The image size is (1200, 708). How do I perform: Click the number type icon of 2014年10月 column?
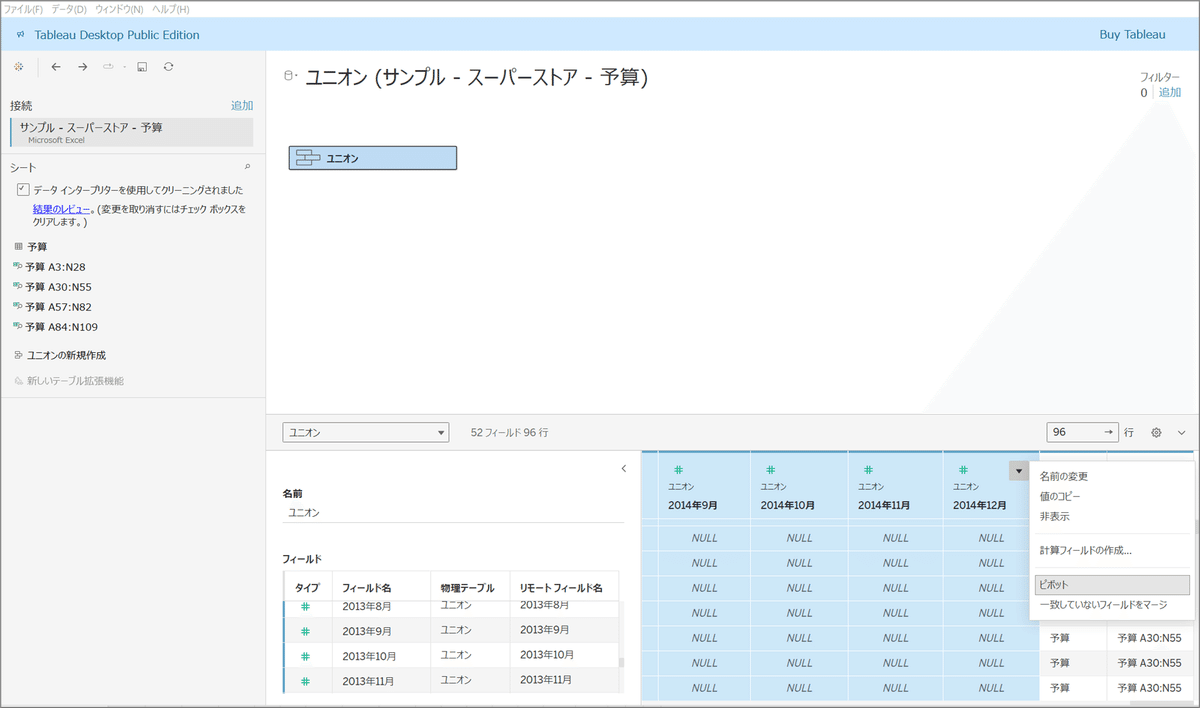point(770,469)
